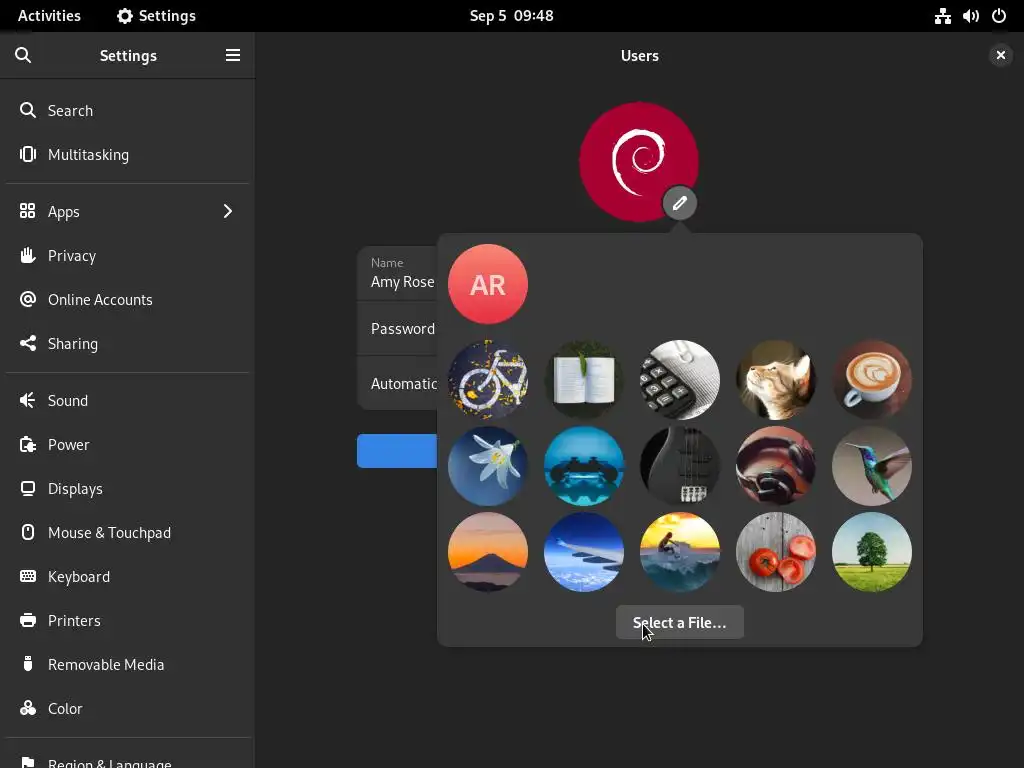Open the Apps settings entry
The image size is (1024, 768).
(x=127, y=212)
